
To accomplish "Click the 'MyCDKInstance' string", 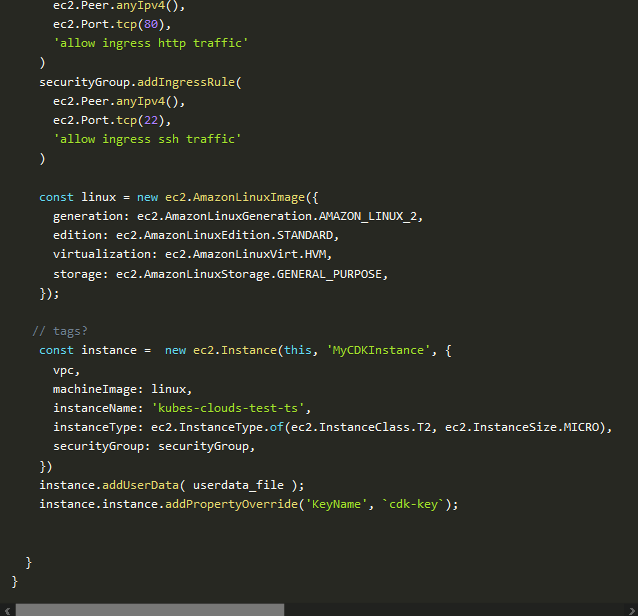I will click(x=378, y=350).
